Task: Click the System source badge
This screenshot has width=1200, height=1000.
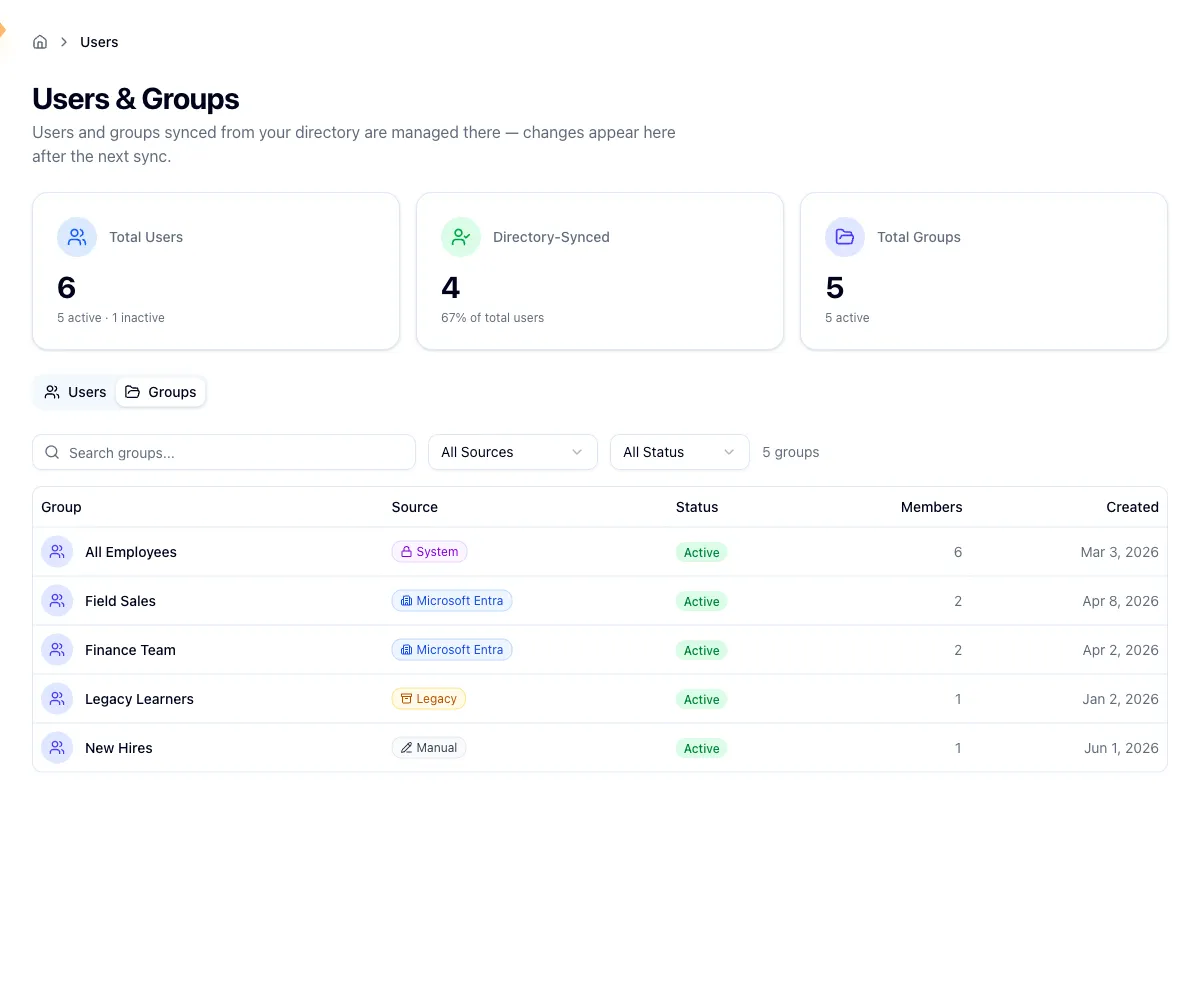Action: (x=429, y=552)
